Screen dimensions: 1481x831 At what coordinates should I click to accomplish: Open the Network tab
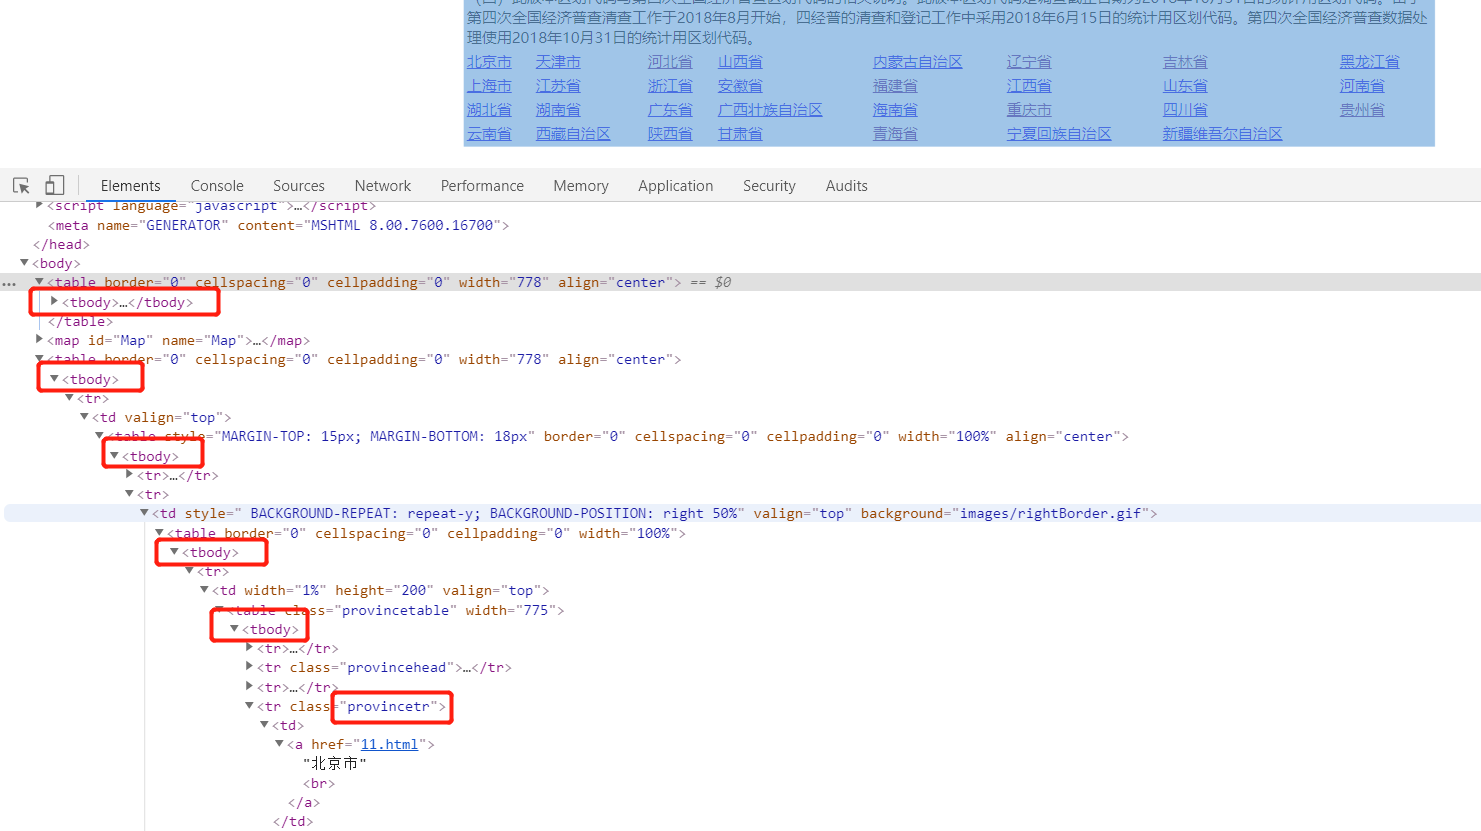pyautogui.click(x=383, y=186)
